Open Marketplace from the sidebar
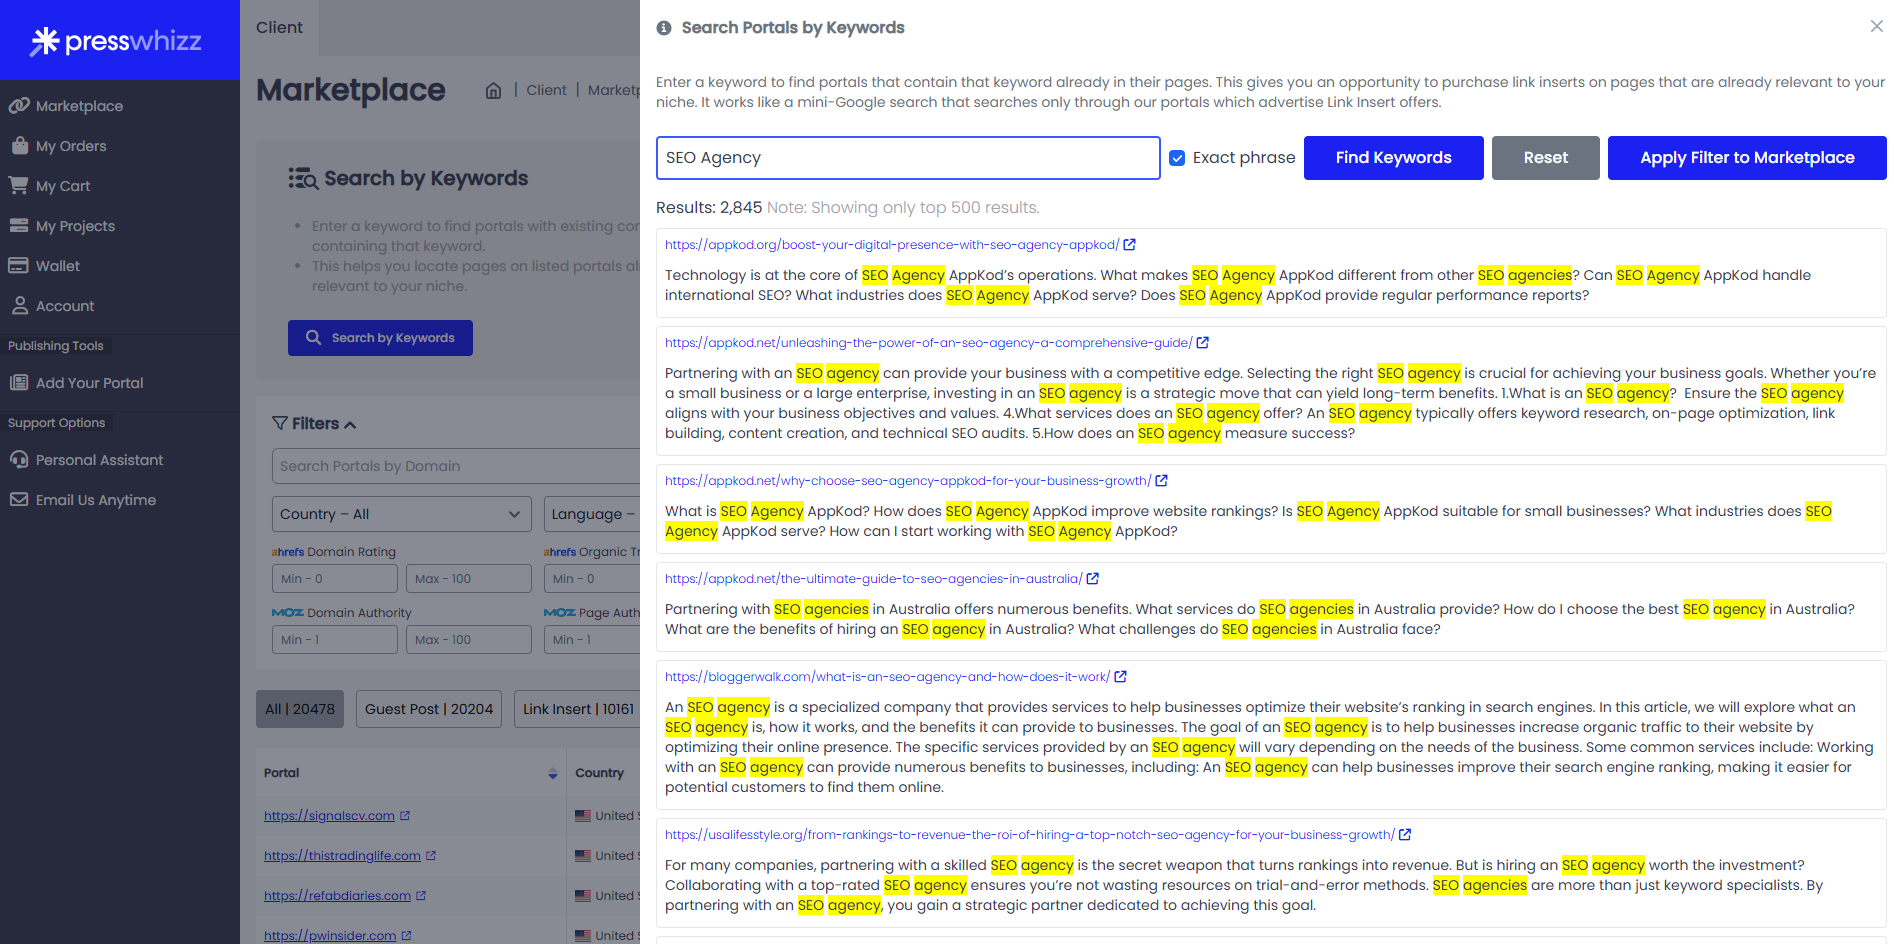The width and height of the screenshot is (1894, 944). (x=79, y=106)
